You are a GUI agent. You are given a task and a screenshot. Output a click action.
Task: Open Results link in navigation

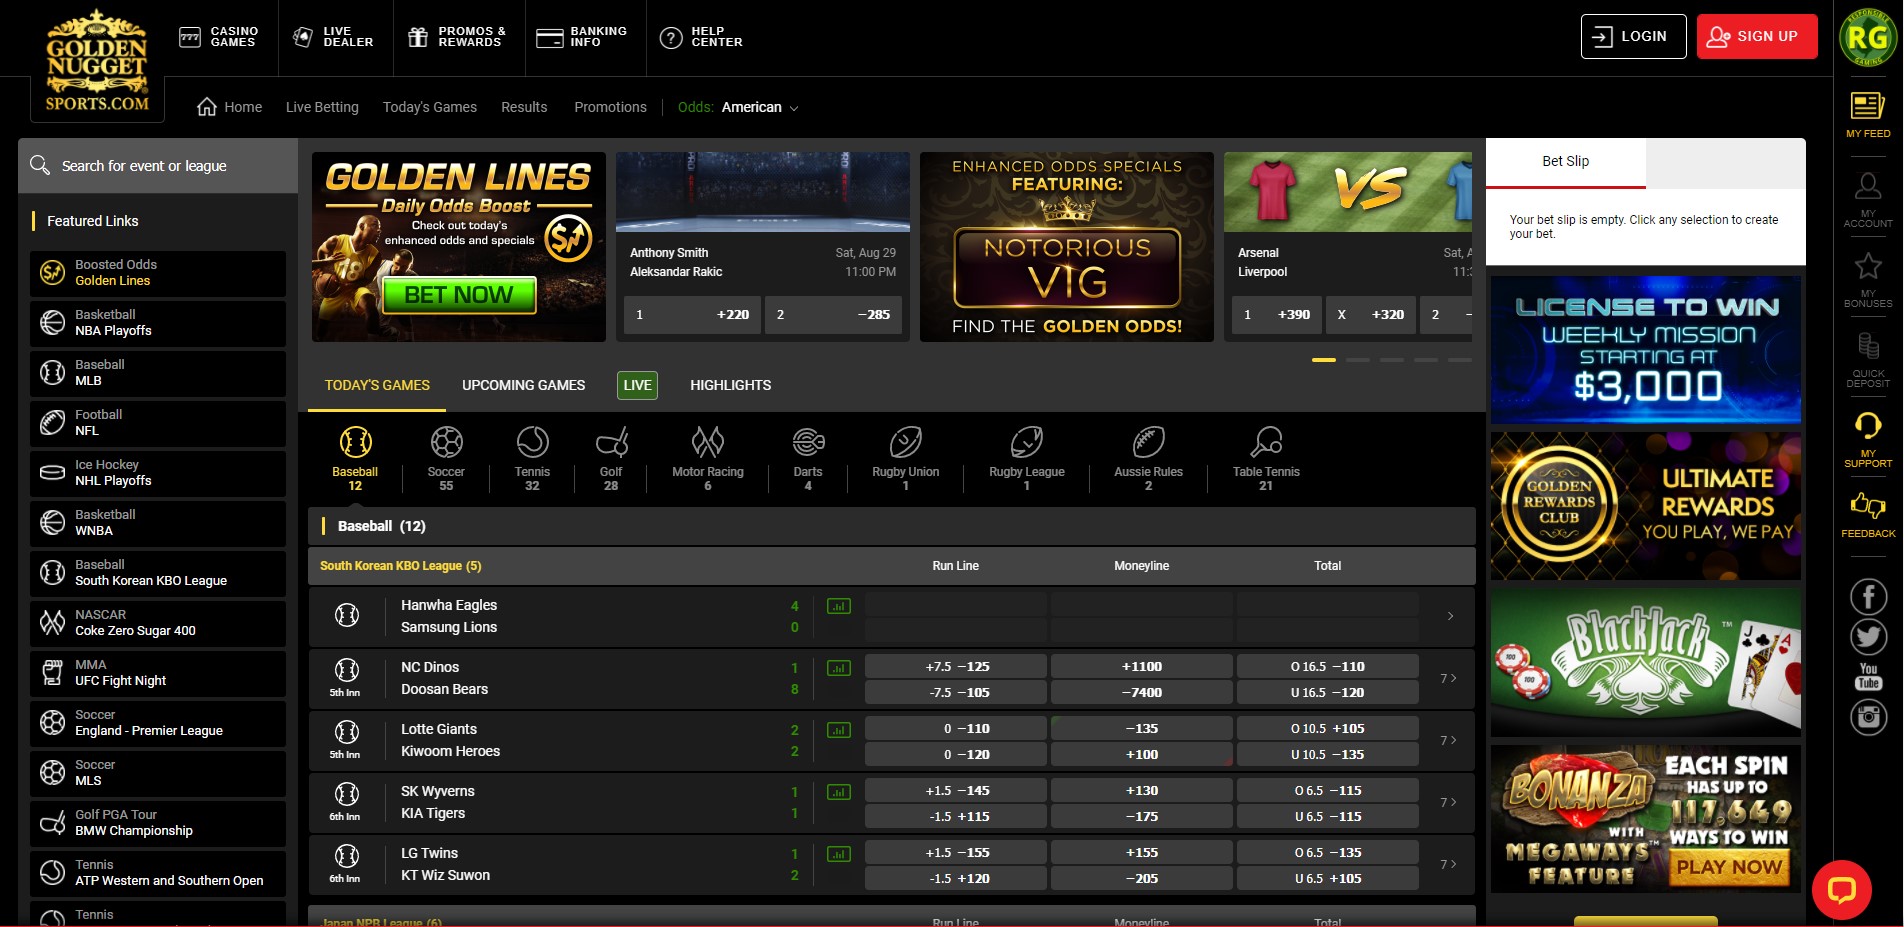[x=524, y=107]
